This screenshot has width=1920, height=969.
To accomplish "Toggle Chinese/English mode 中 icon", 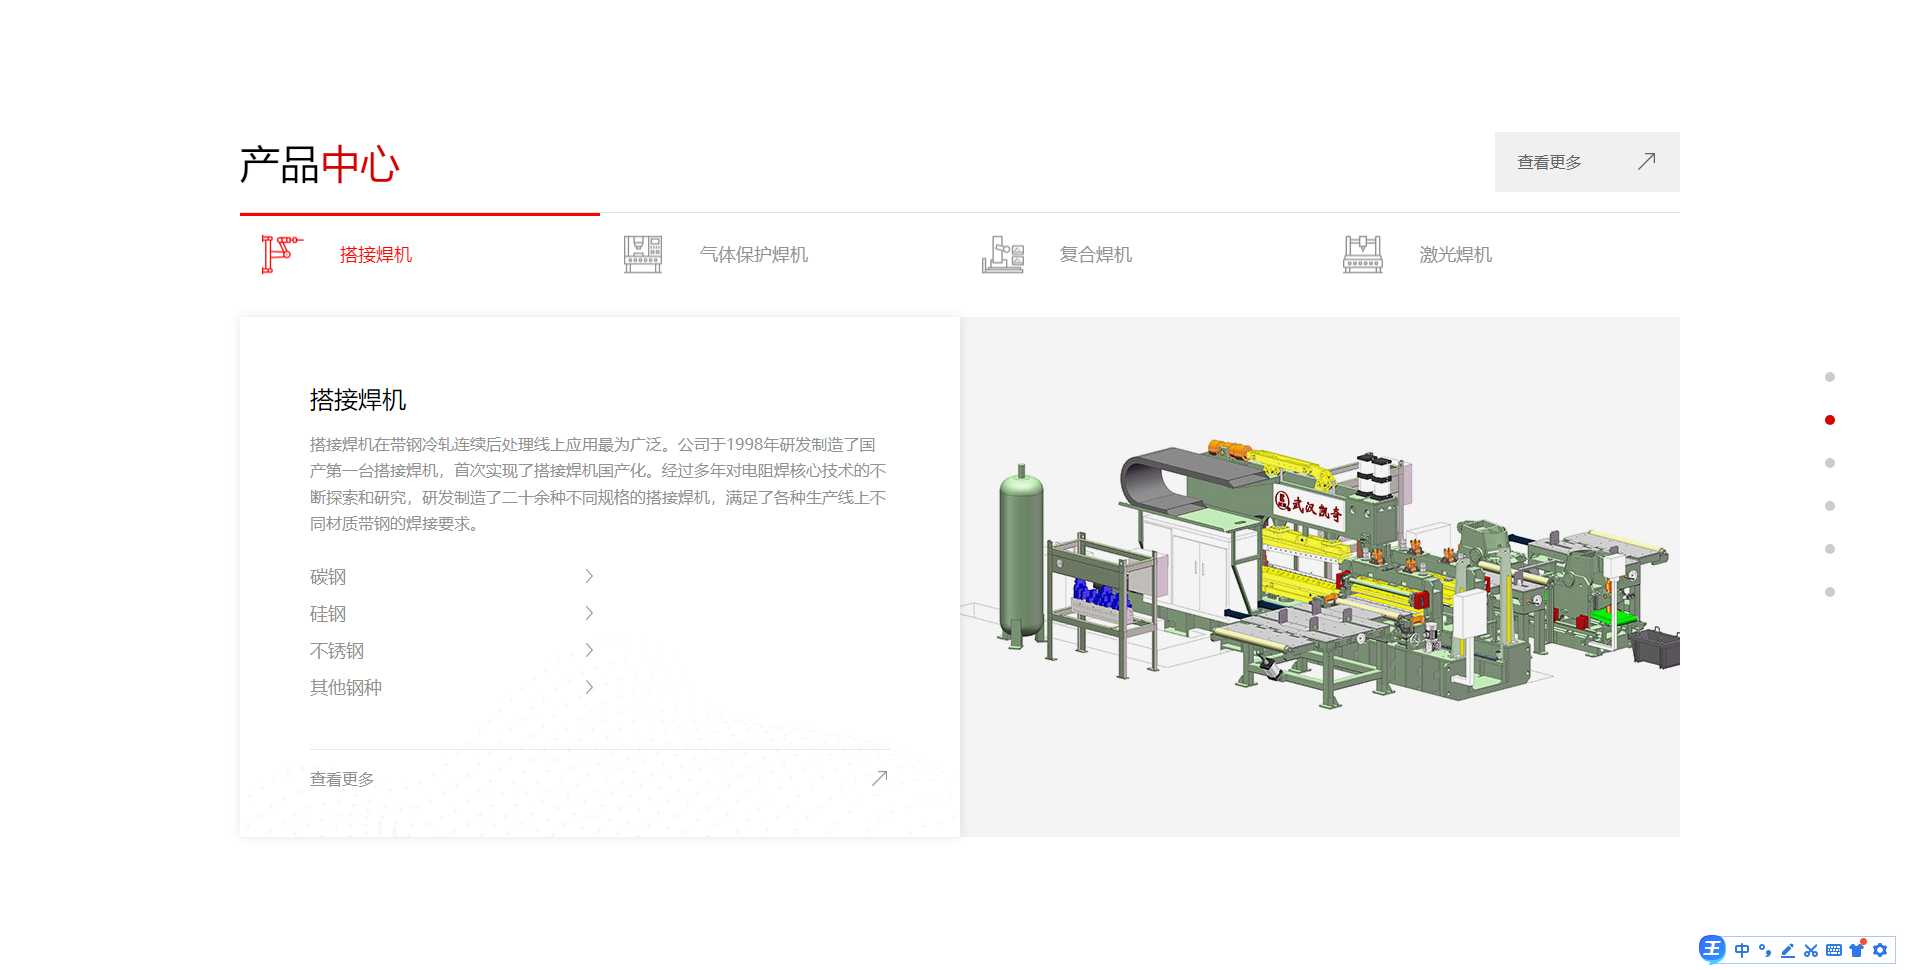I will [1742, 950].
